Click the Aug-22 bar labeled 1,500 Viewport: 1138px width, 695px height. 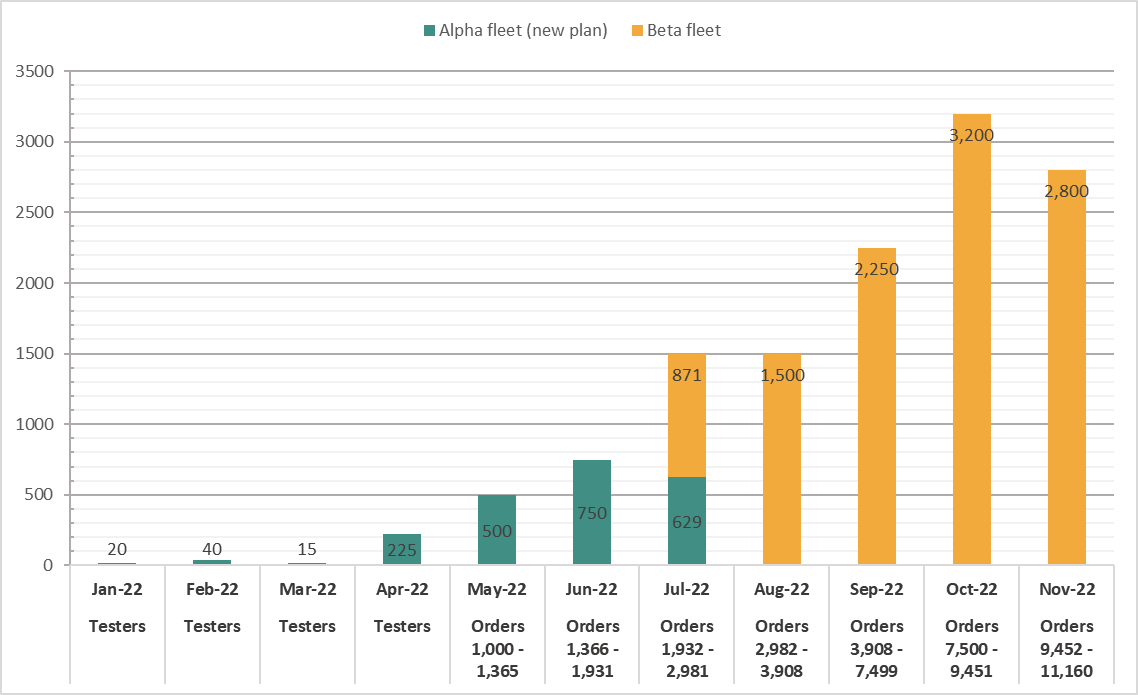[x=782, y=458]
